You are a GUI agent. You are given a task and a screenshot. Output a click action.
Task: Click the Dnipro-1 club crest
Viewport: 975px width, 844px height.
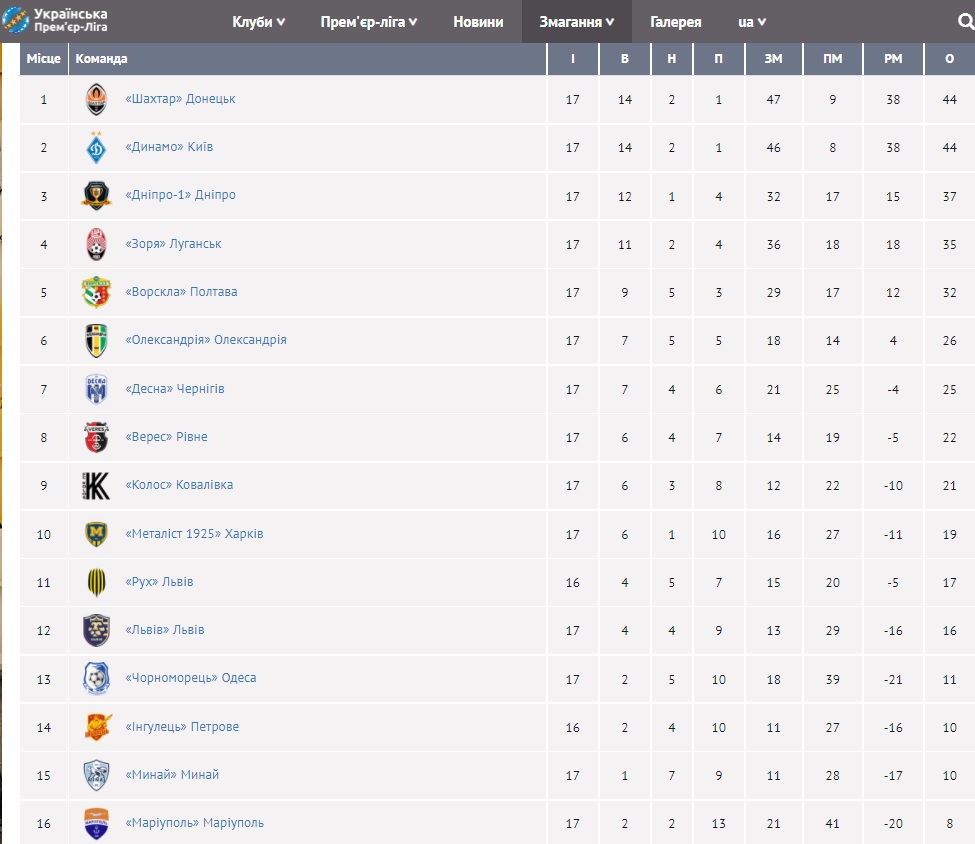[x=96, y=196]
